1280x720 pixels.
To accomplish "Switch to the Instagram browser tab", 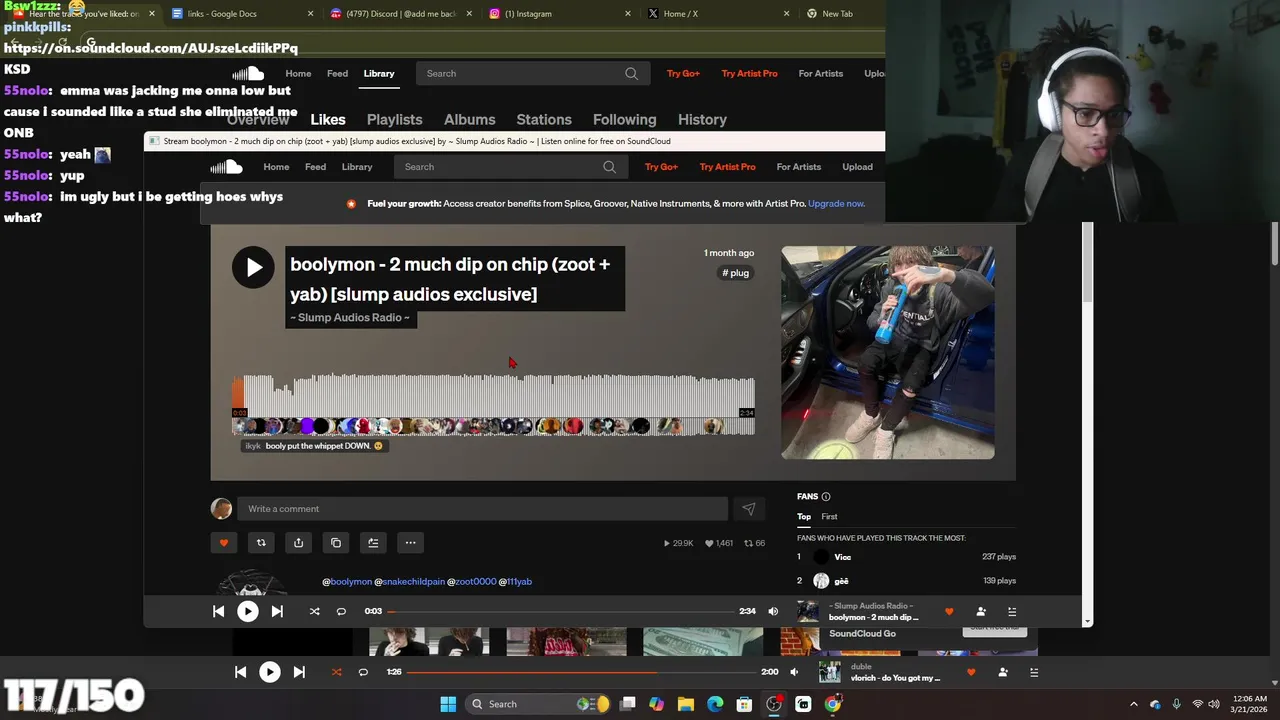I will pos(558,14).
